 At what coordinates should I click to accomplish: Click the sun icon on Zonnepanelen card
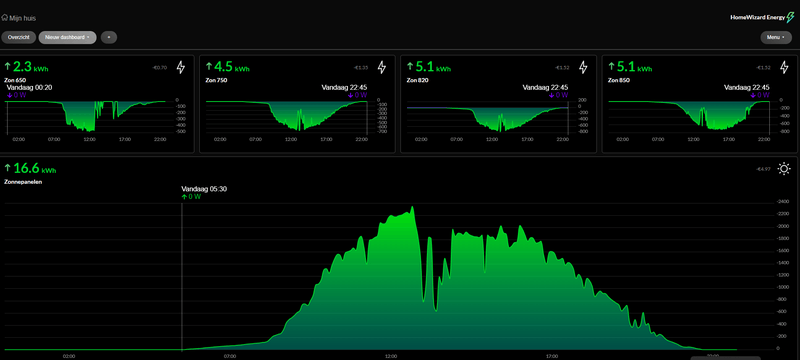pyautogui.click(x=784, y=169)
